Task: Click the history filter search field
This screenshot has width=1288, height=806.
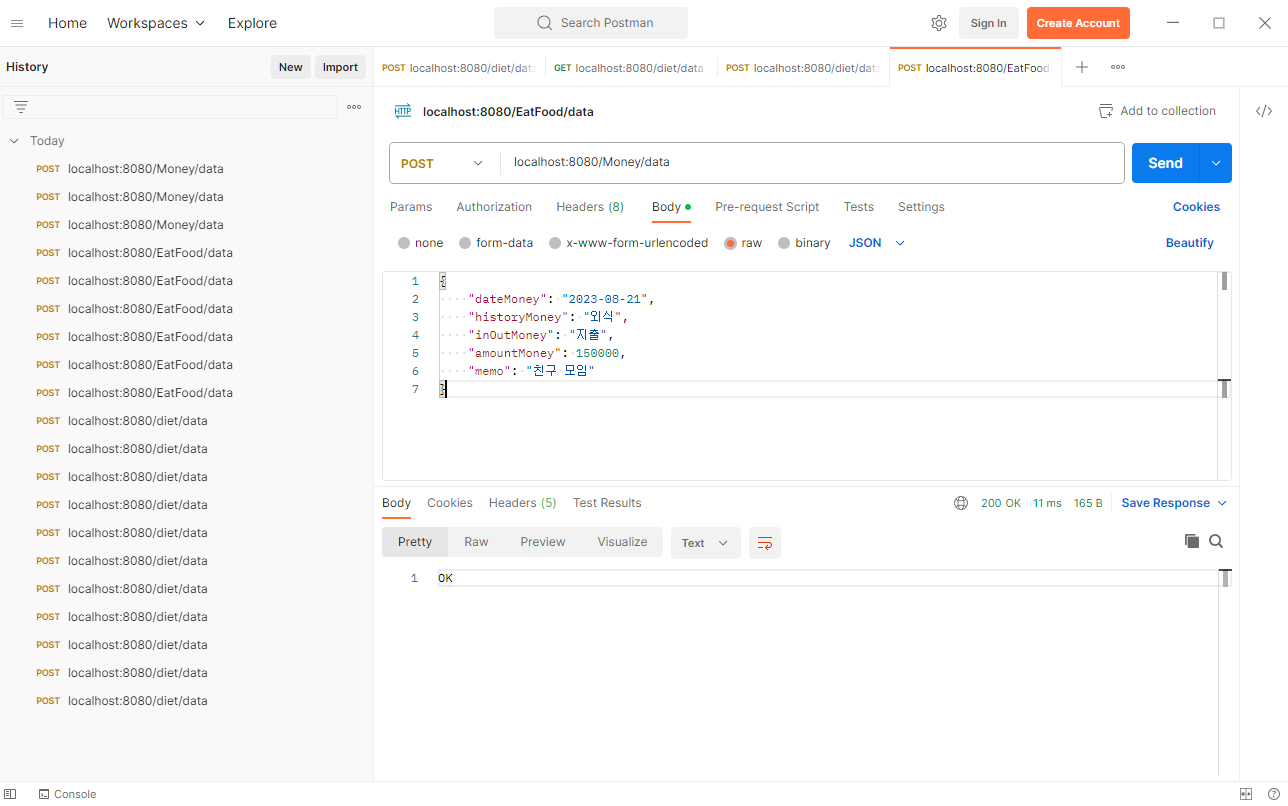Action: coord(170,107)
